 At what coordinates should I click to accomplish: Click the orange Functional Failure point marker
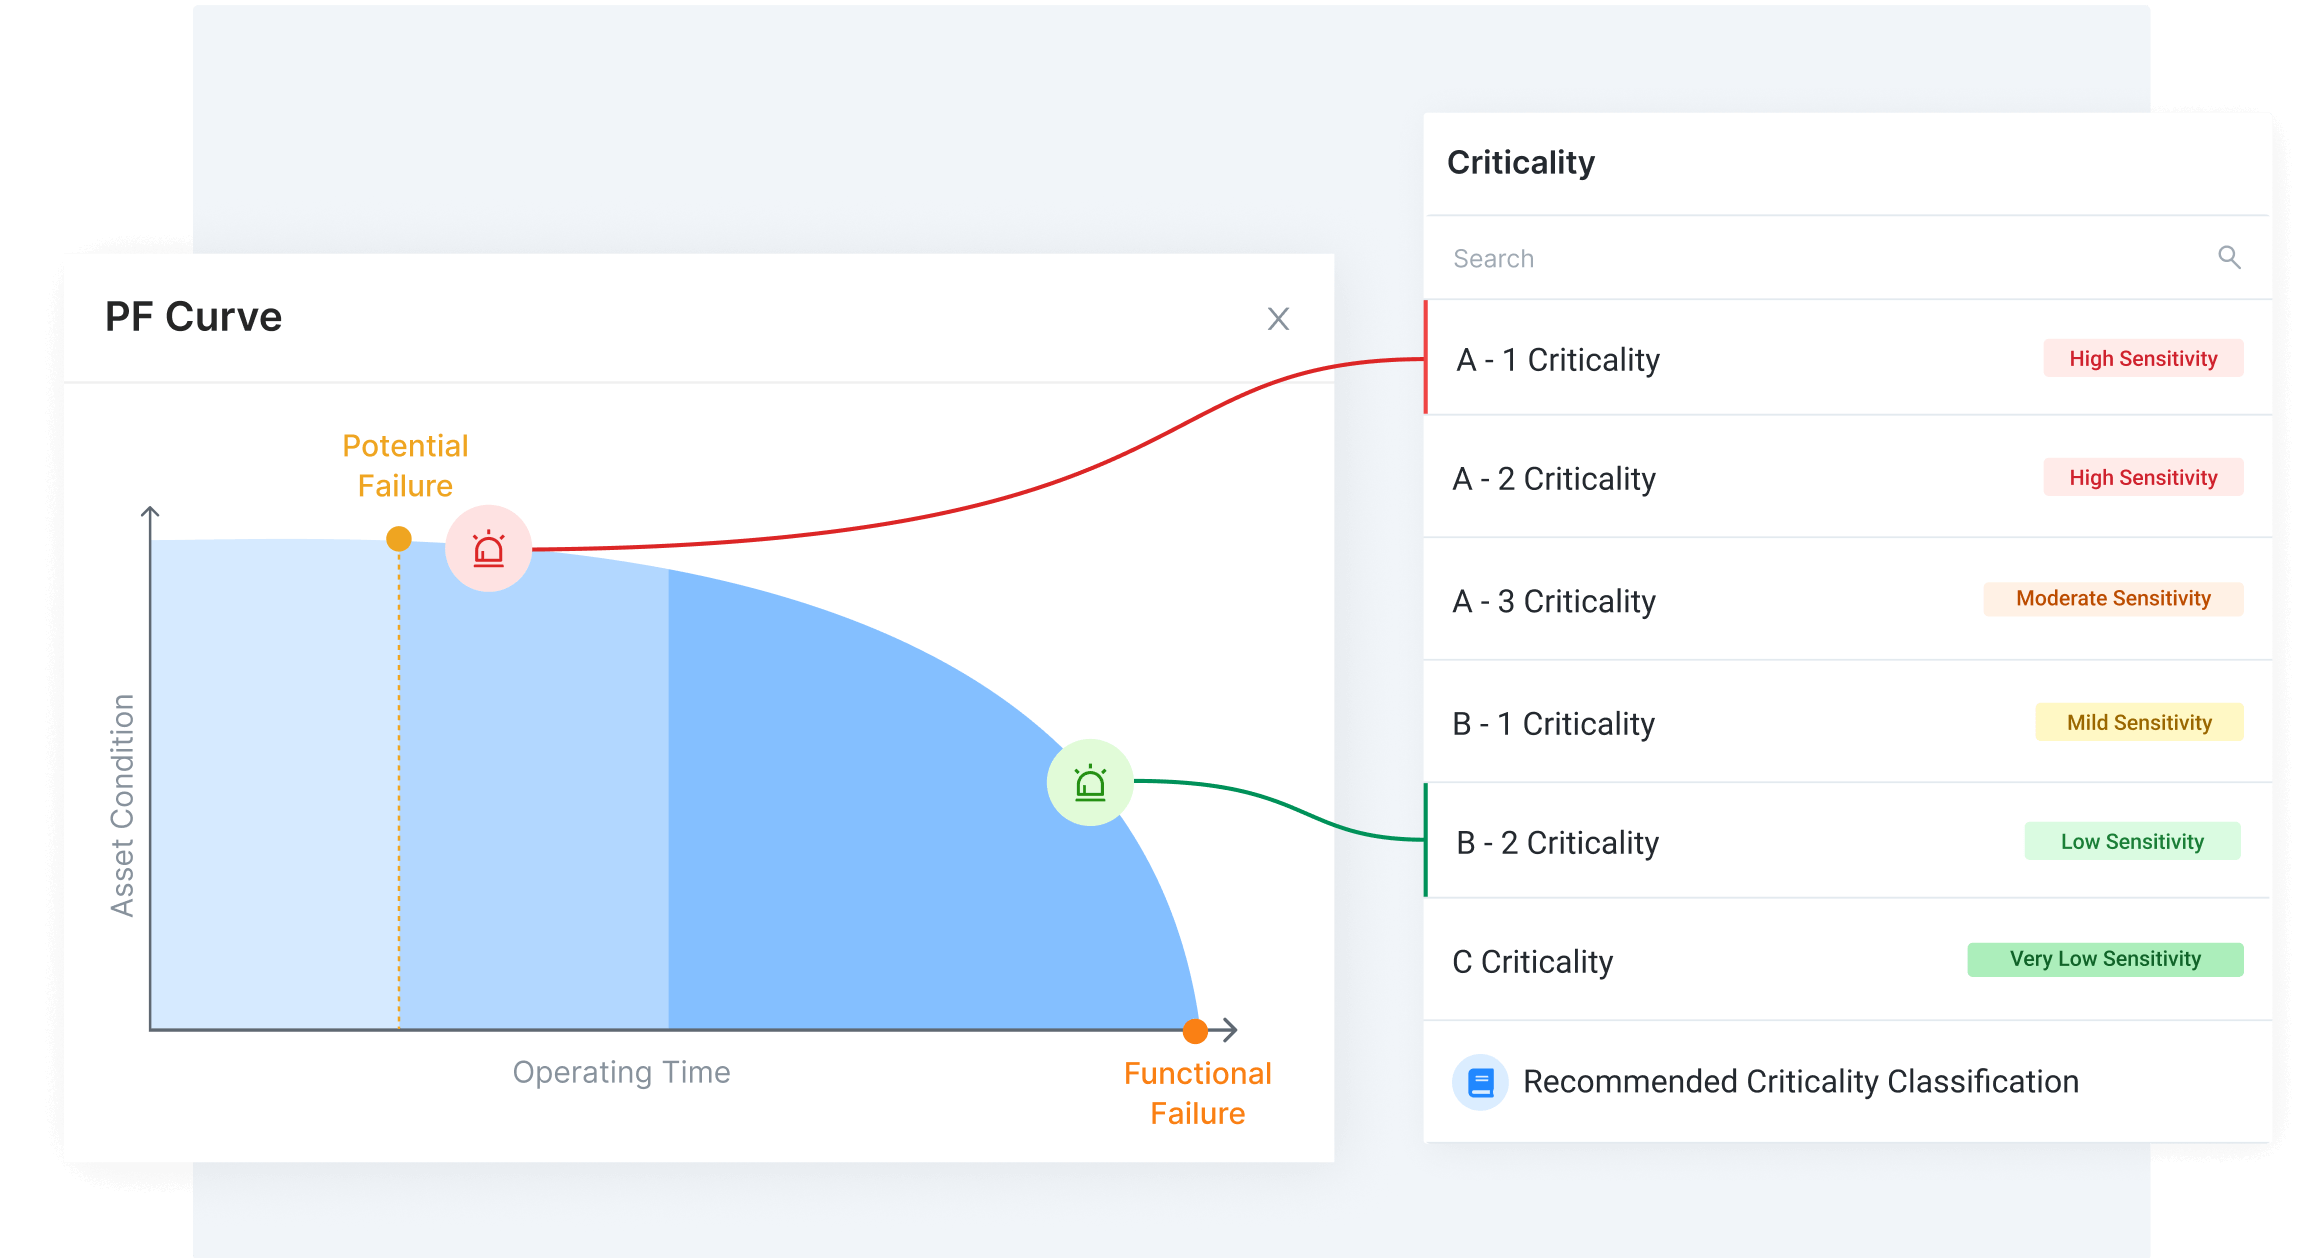click(1194, 1032)
